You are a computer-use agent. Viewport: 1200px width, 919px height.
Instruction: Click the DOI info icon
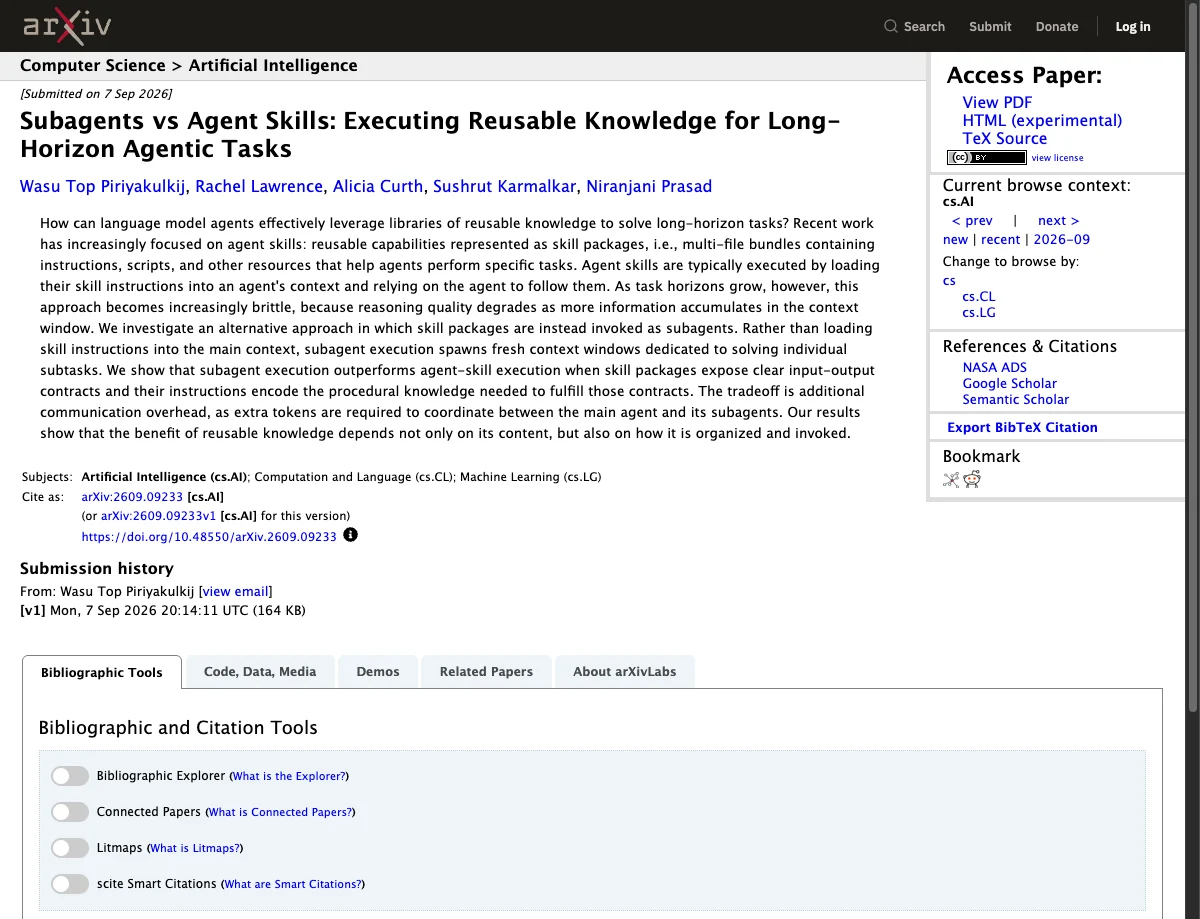click(x=350, y=535)
